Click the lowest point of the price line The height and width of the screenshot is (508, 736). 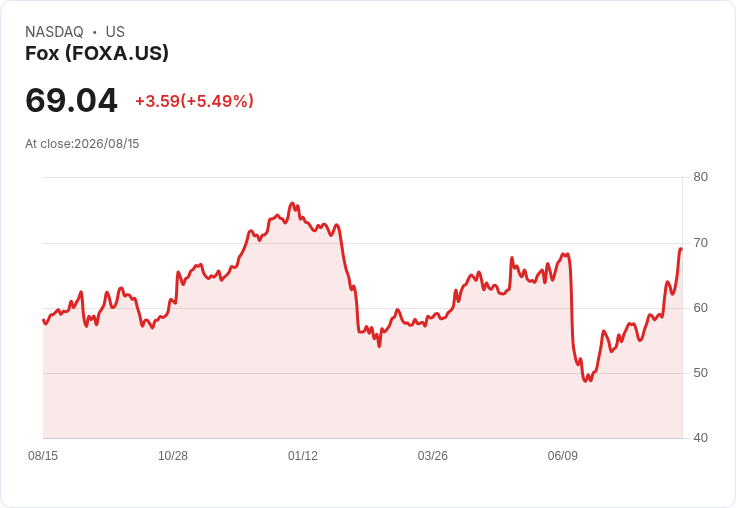coord(585,381)
